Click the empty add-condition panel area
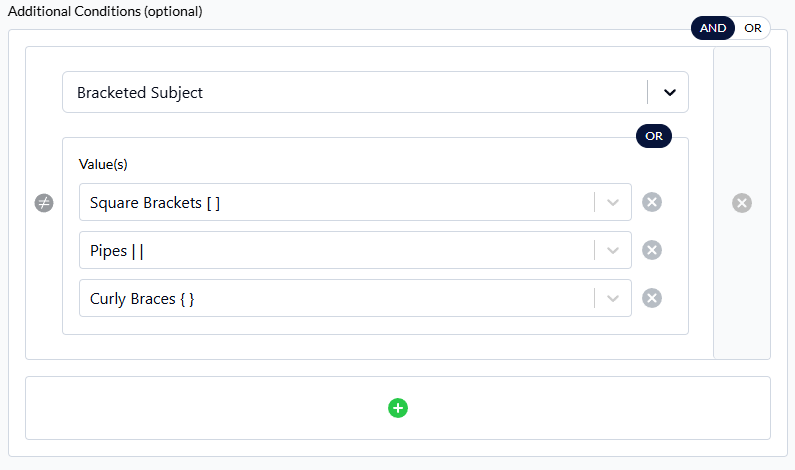795x470 pixels. point(398,408)
